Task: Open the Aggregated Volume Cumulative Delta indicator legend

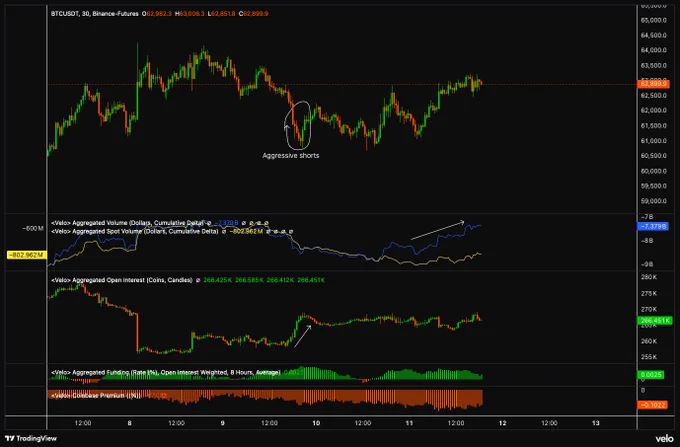Action: click(x=127, y=223)
